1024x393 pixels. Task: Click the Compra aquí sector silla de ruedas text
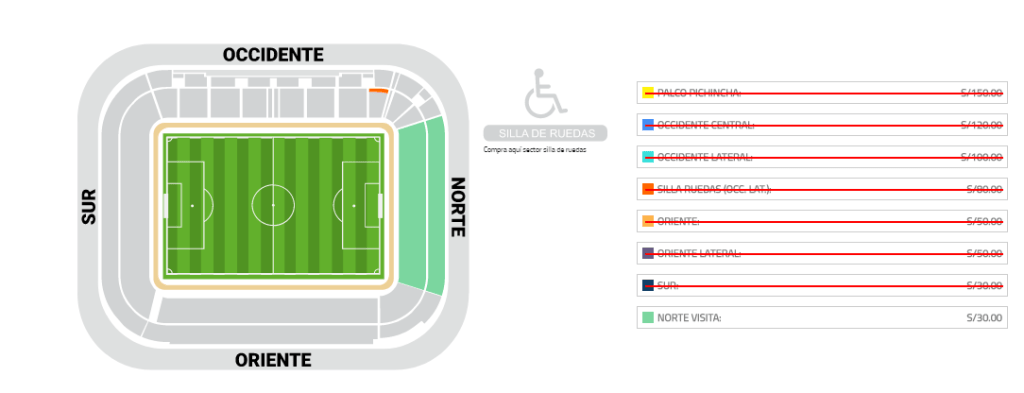tap(535, 149)
